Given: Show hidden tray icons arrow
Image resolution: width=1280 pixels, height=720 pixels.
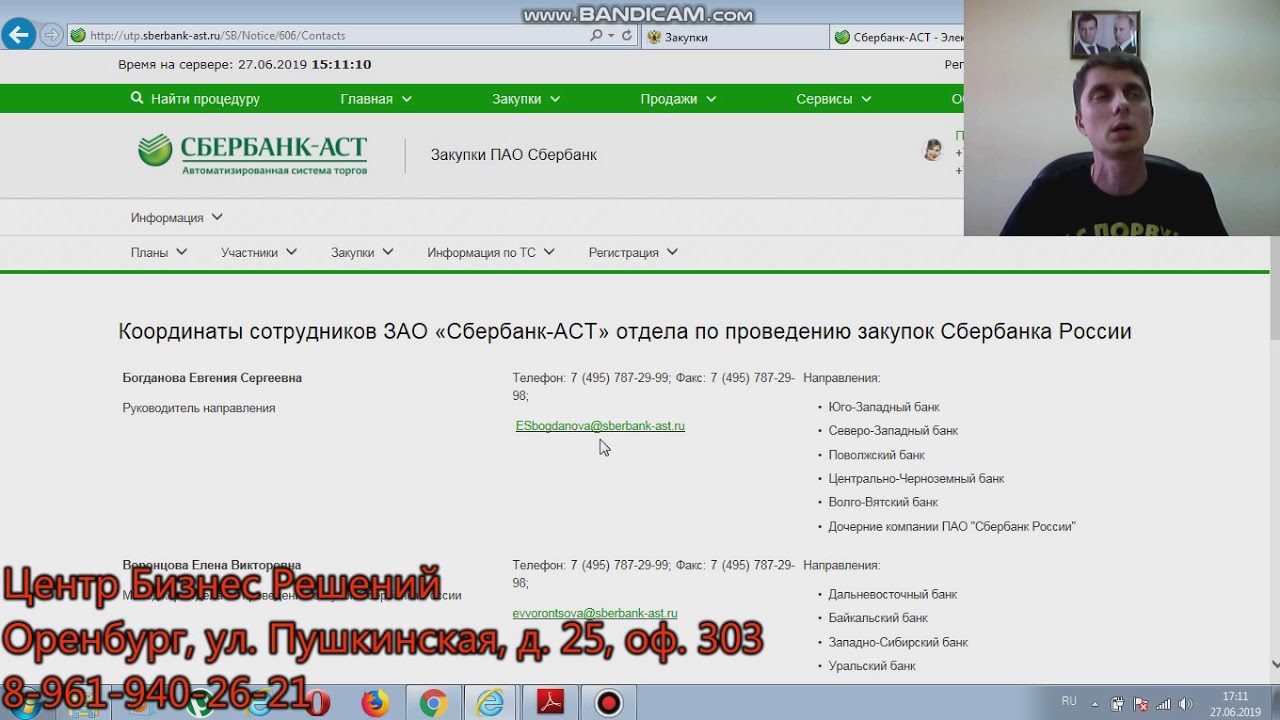Looking at the screenshot, I should point(1095,703).
